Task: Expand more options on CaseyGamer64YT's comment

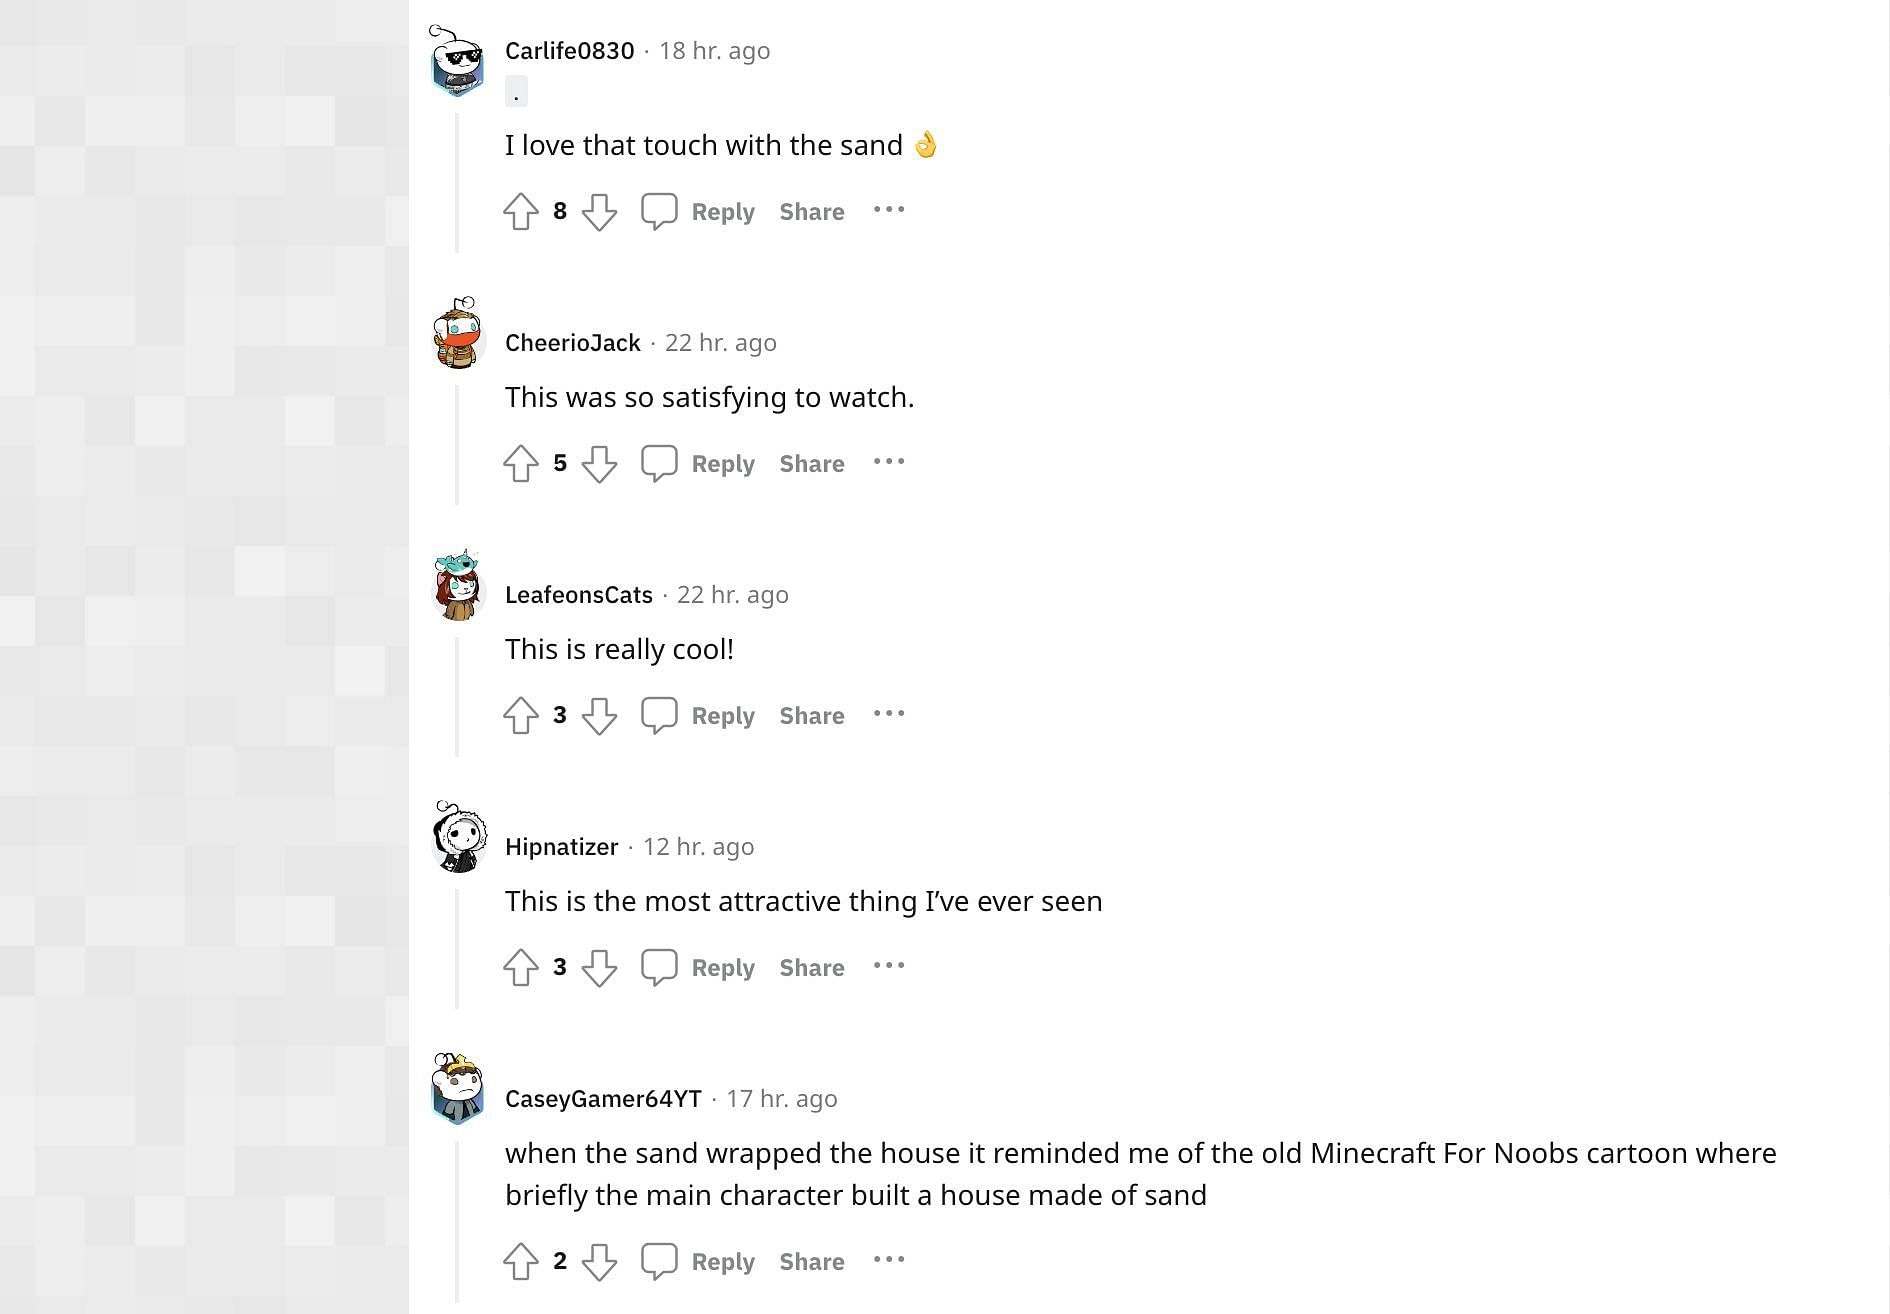Action: click(889, 1260)
